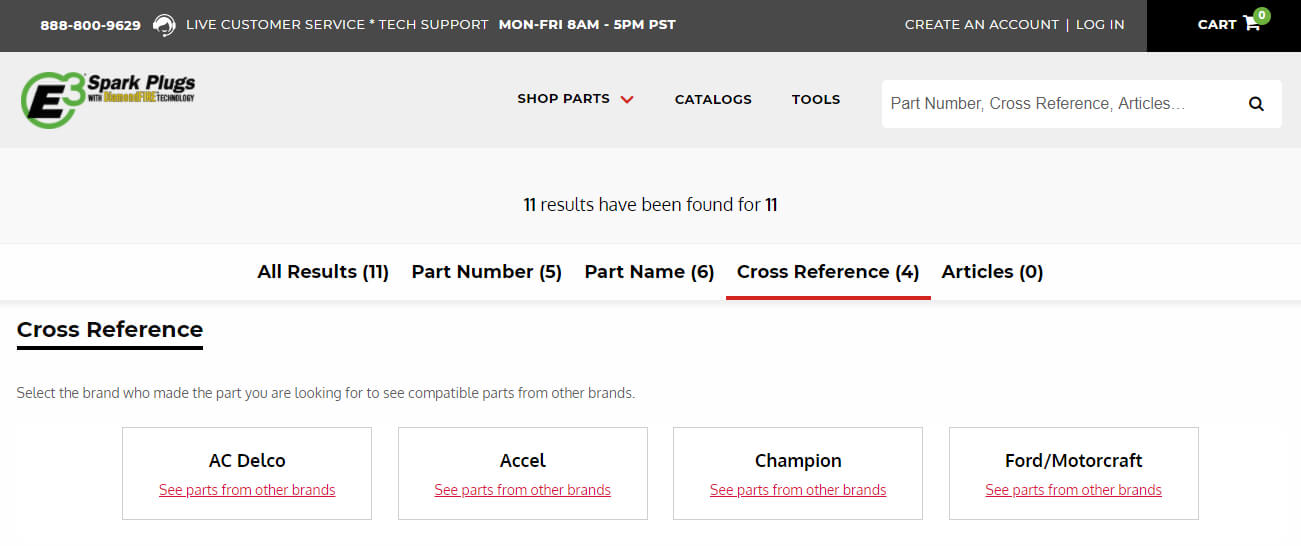Switch to the Part Name (6) tab
Viewport: 1301px width, 546px height.
tap(649, 272)
